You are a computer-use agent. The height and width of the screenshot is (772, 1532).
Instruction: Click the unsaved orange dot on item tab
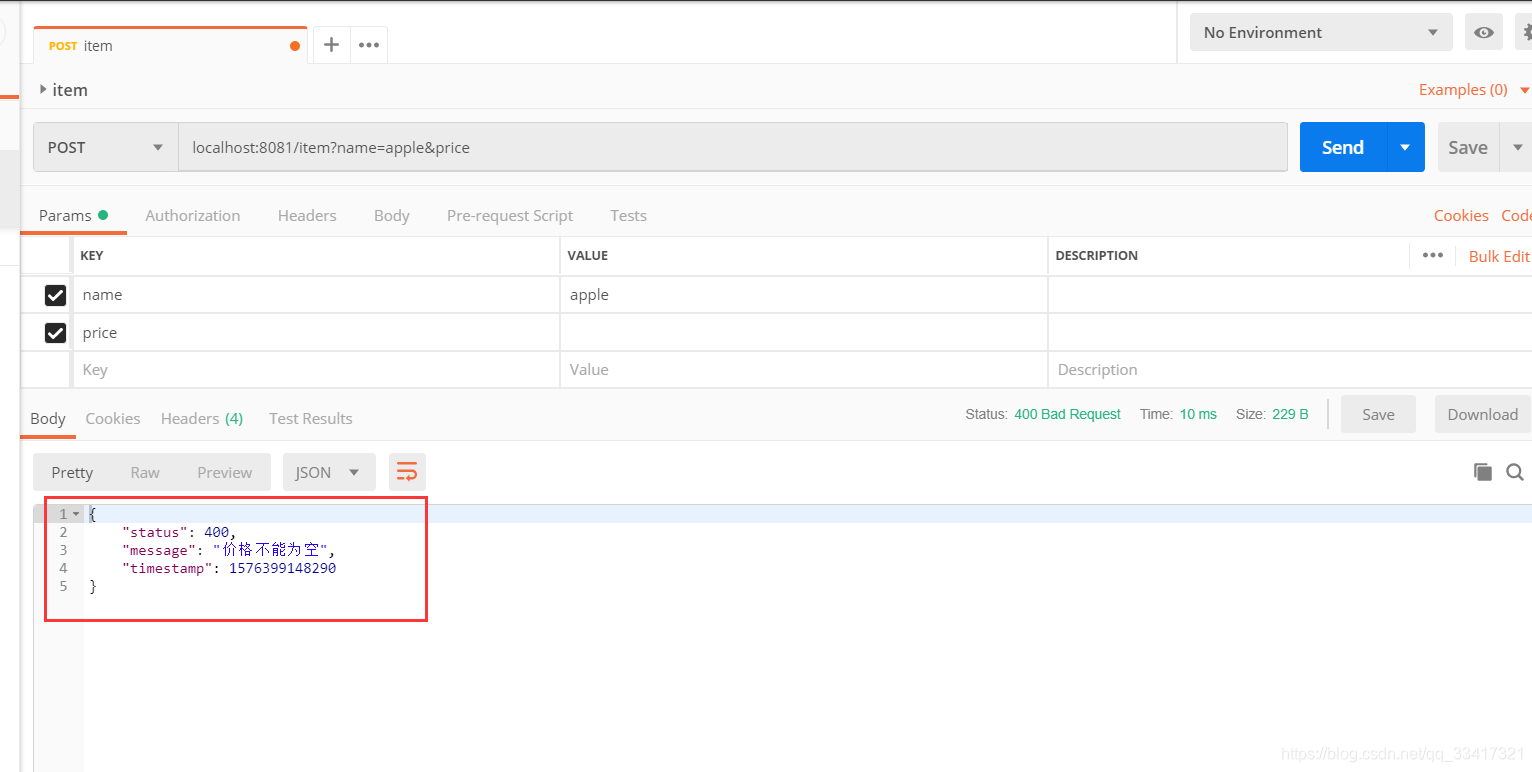coord(295,46)
